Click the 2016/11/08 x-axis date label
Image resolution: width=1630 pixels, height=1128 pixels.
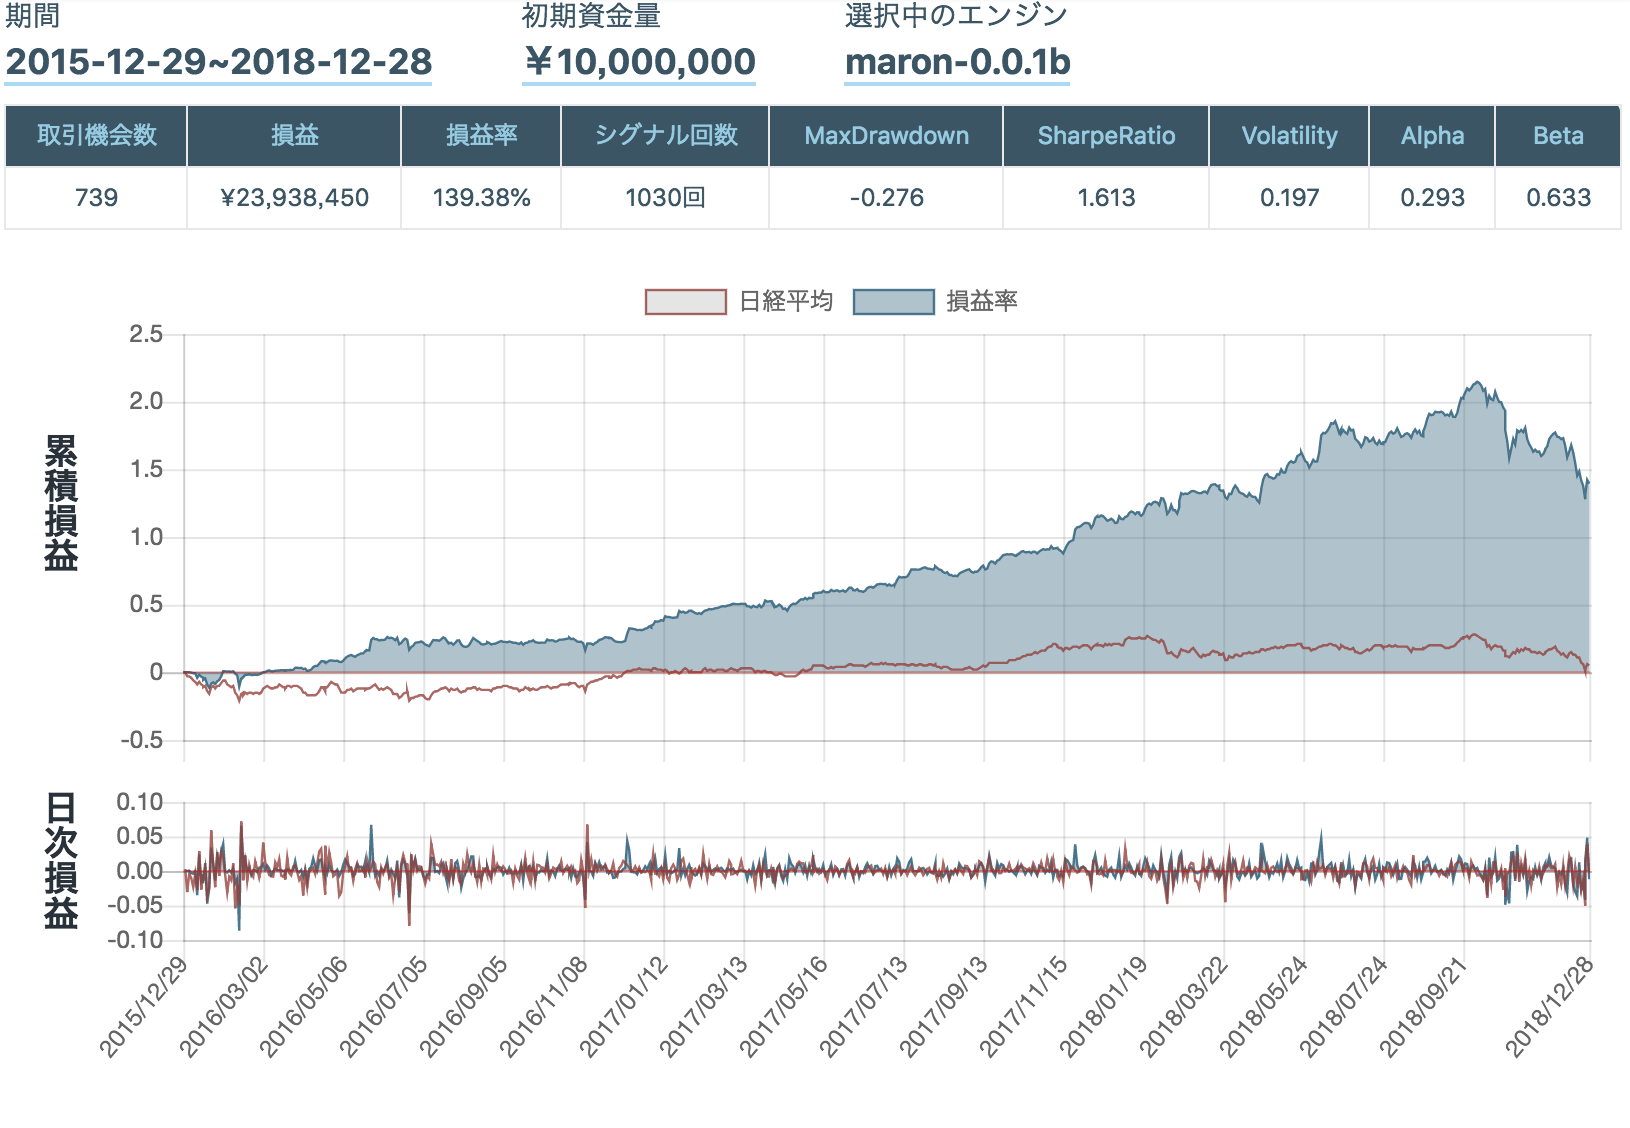click(543, 1006)
